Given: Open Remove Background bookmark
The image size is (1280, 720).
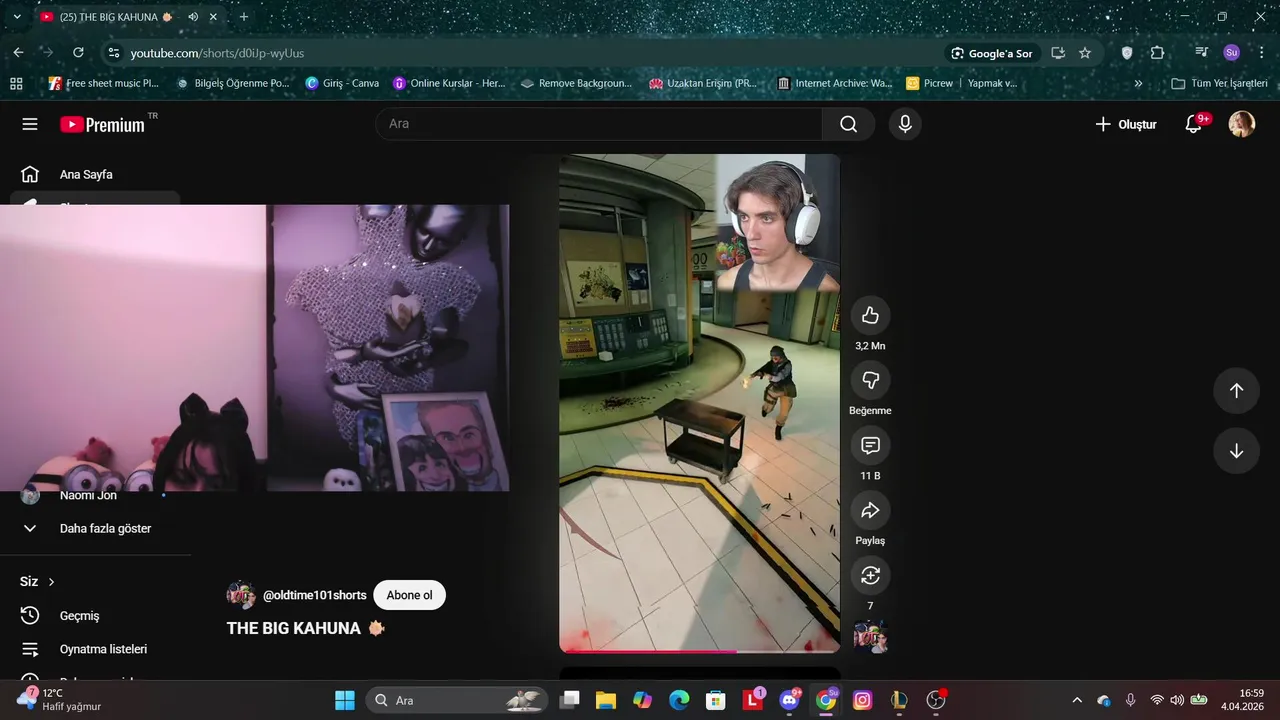Looking at the screenshot, I should pyautogui.click(x=577, y=83).
